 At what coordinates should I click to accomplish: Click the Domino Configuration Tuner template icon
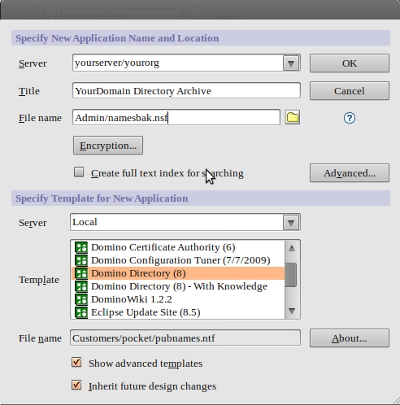[x=81, y=260]
